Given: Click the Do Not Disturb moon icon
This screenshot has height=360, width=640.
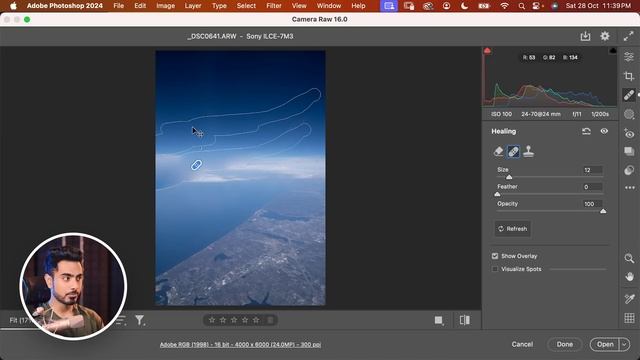Looking at the screenshot, I should point(464,6).
